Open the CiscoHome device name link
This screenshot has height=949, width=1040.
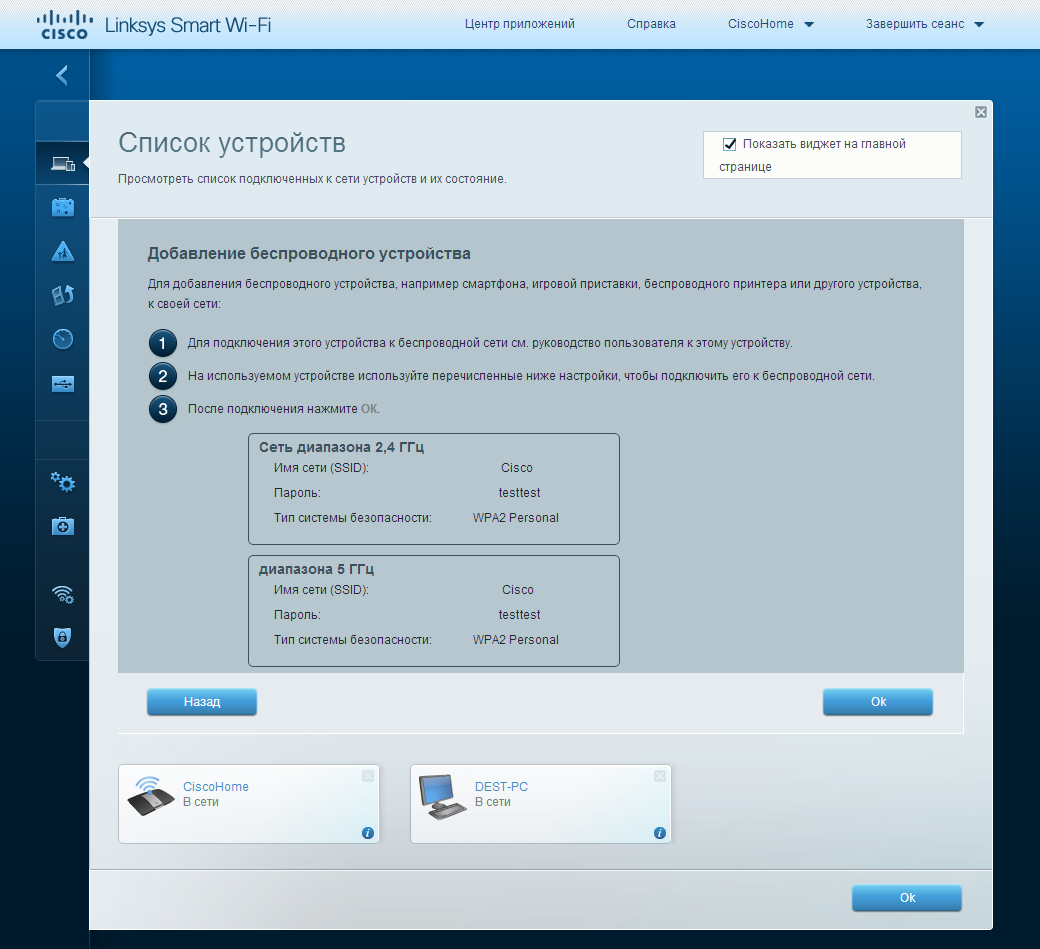pyautogui.click(x=216, y=787)
